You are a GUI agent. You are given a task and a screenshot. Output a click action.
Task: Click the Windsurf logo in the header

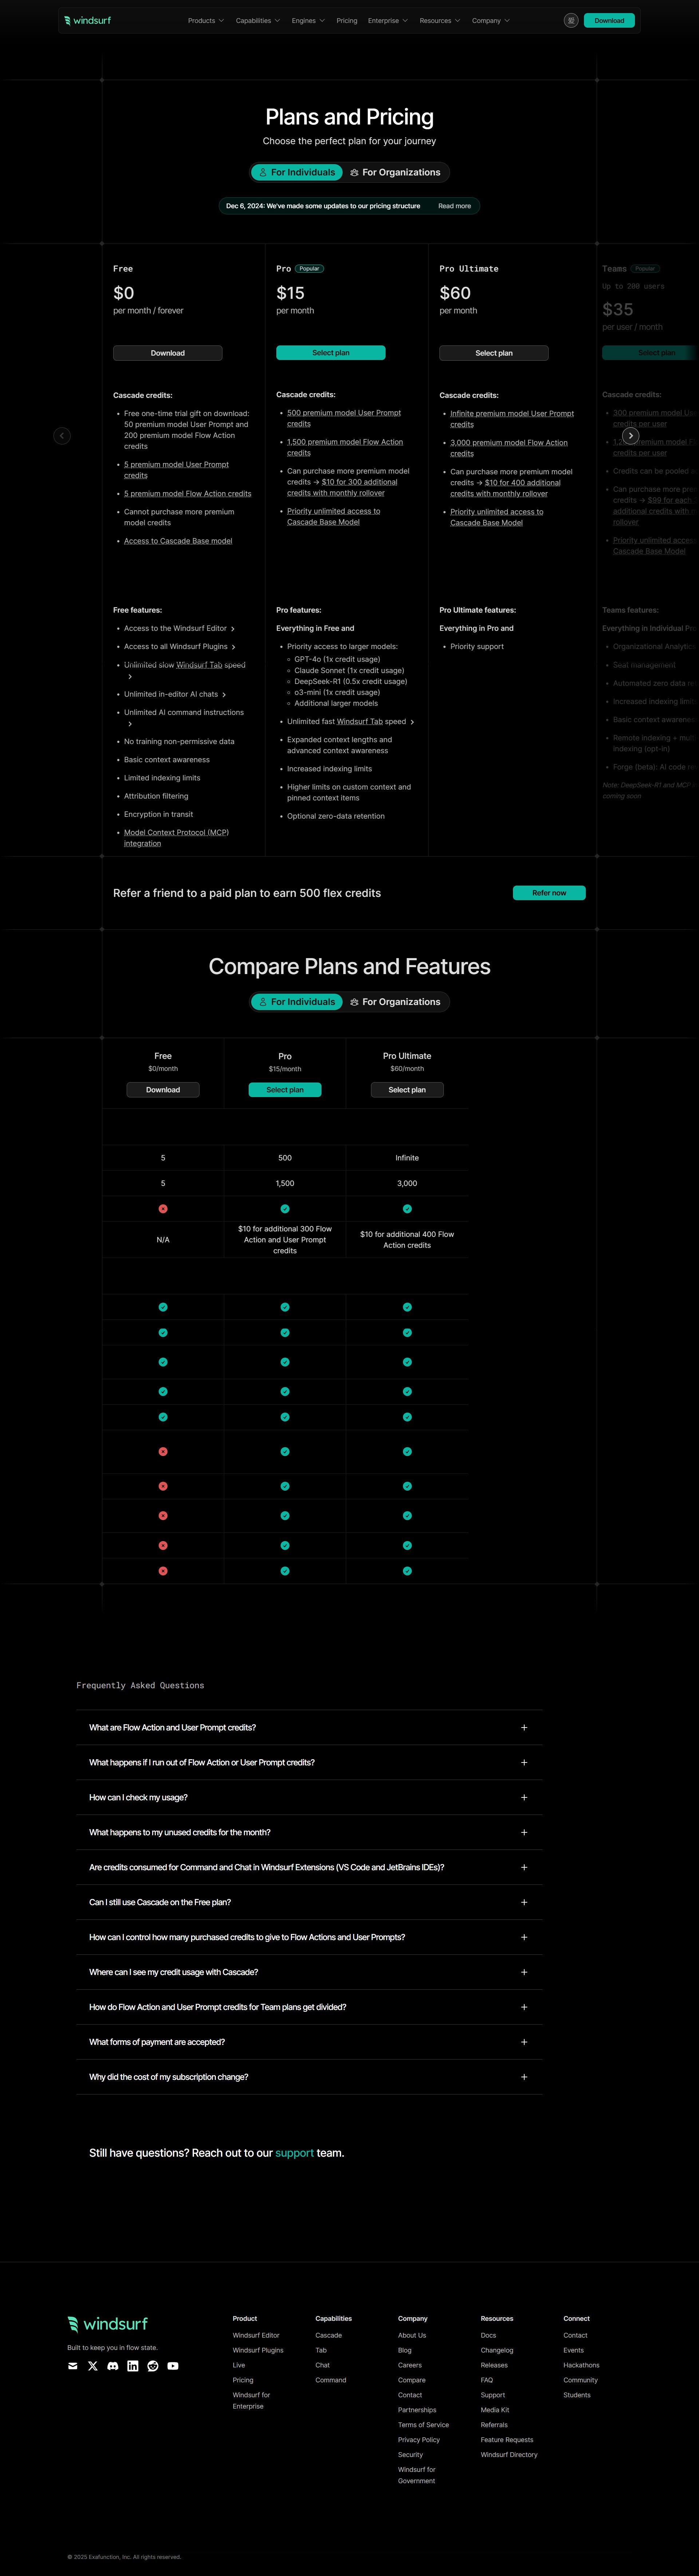(87, 20)
